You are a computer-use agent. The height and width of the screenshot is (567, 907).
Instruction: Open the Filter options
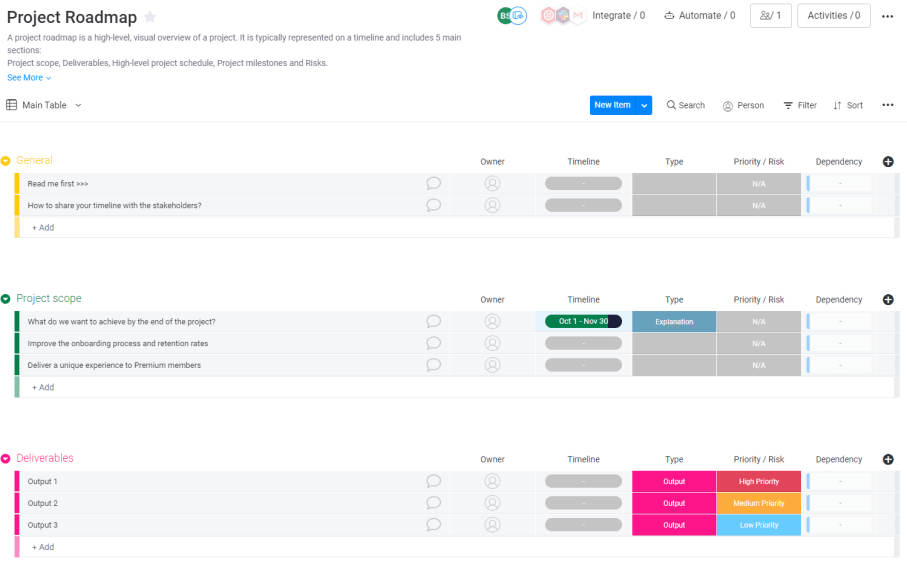(800, 105)
